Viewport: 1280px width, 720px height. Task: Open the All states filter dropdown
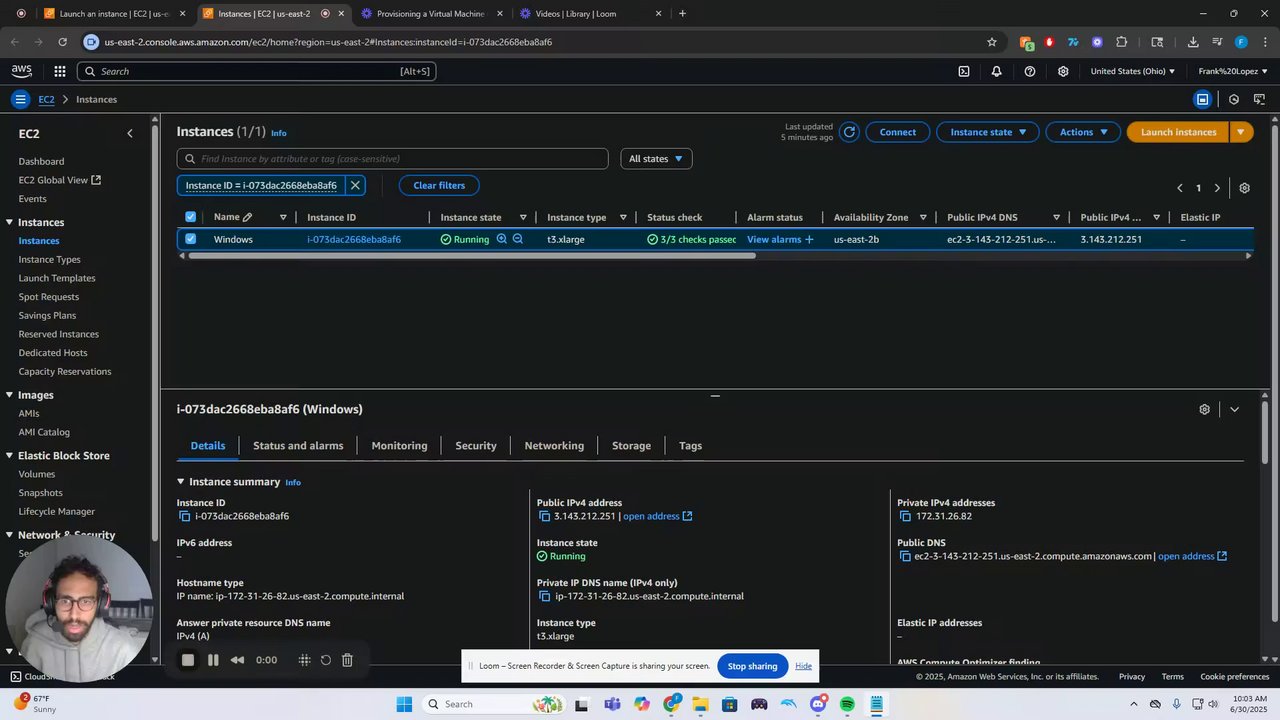point(656,158)
